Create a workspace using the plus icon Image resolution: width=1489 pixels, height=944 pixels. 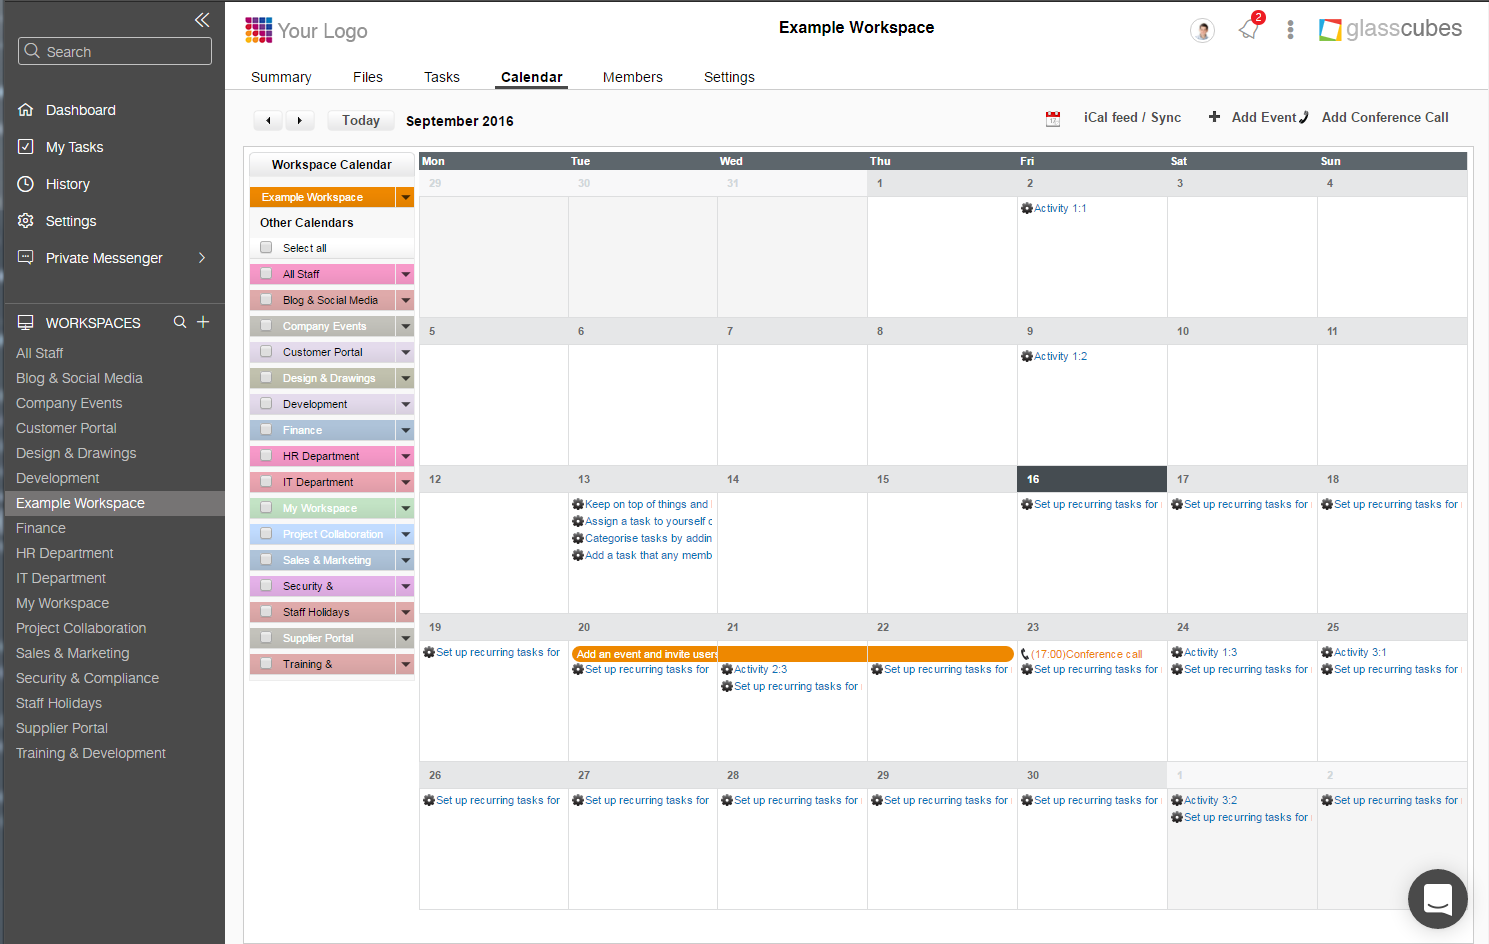point(203,322)
